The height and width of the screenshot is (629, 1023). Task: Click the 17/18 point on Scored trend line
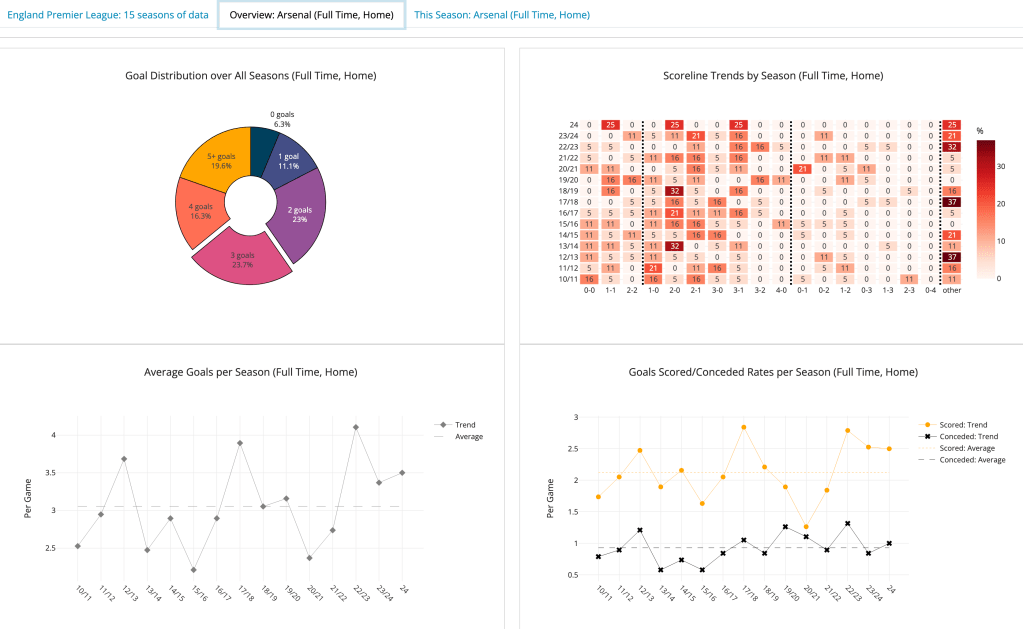pyautogui.click(x=744, y=427)
